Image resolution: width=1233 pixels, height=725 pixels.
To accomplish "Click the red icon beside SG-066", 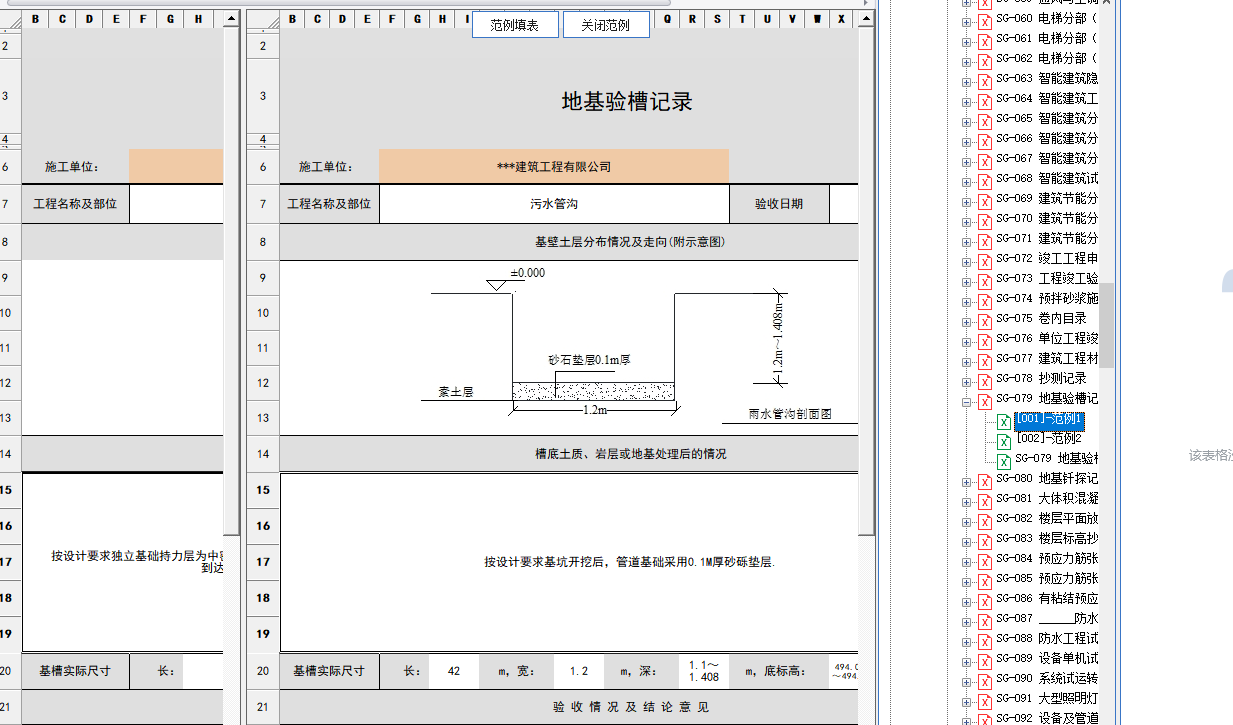I will pyautogui.click(x=984, y=141).
